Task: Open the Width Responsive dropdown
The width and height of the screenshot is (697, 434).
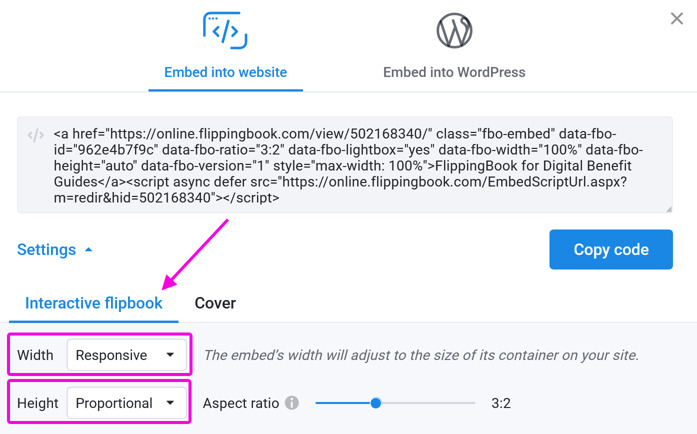Action: tap(127, 355)
